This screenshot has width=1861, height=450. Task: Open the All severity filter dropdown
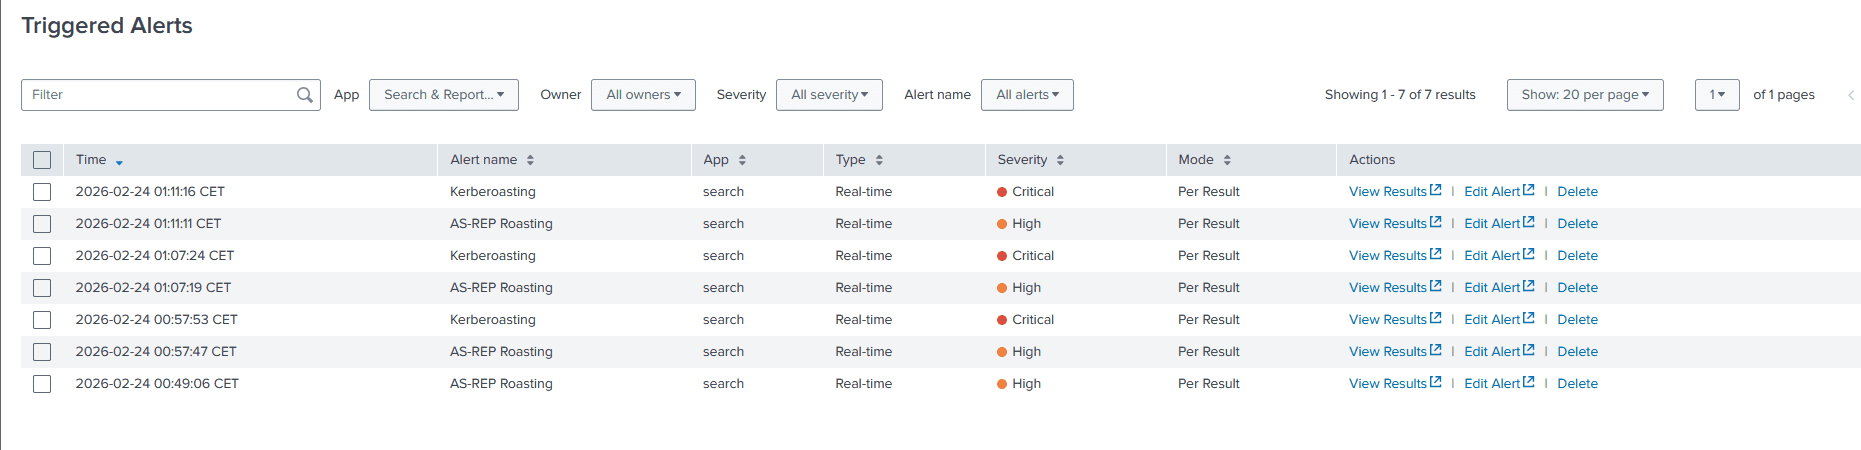tap(829, 95)
